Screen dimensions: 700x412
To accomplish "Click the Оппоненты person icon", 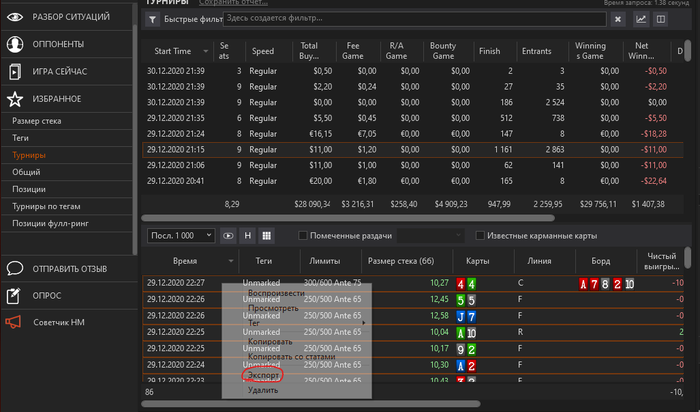I will click(x=15, y=44).
